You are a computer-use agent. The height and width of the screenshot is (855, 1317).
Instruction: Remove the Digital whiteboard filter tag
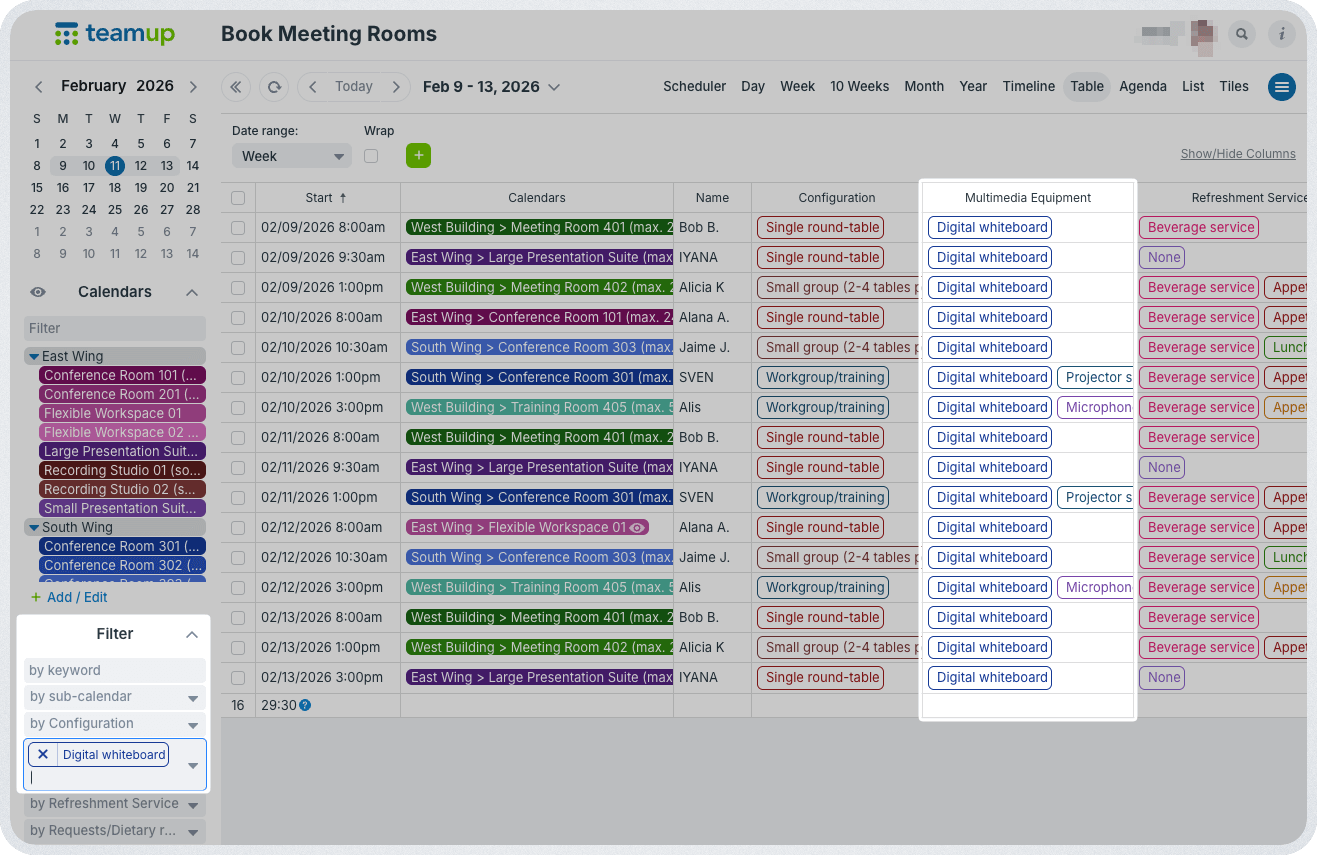coord(43,754)
